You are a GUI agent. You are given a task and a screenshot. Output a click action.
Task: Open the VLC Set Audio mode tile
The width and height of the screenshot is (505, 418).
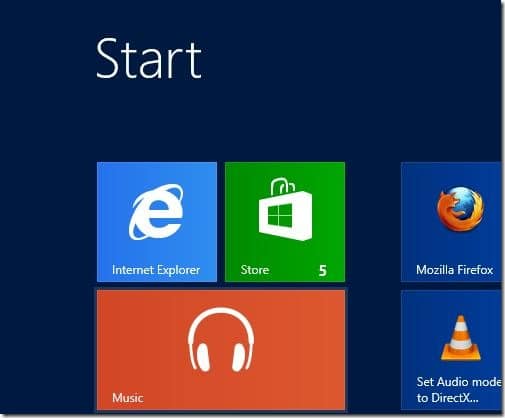tap(451, 350)
